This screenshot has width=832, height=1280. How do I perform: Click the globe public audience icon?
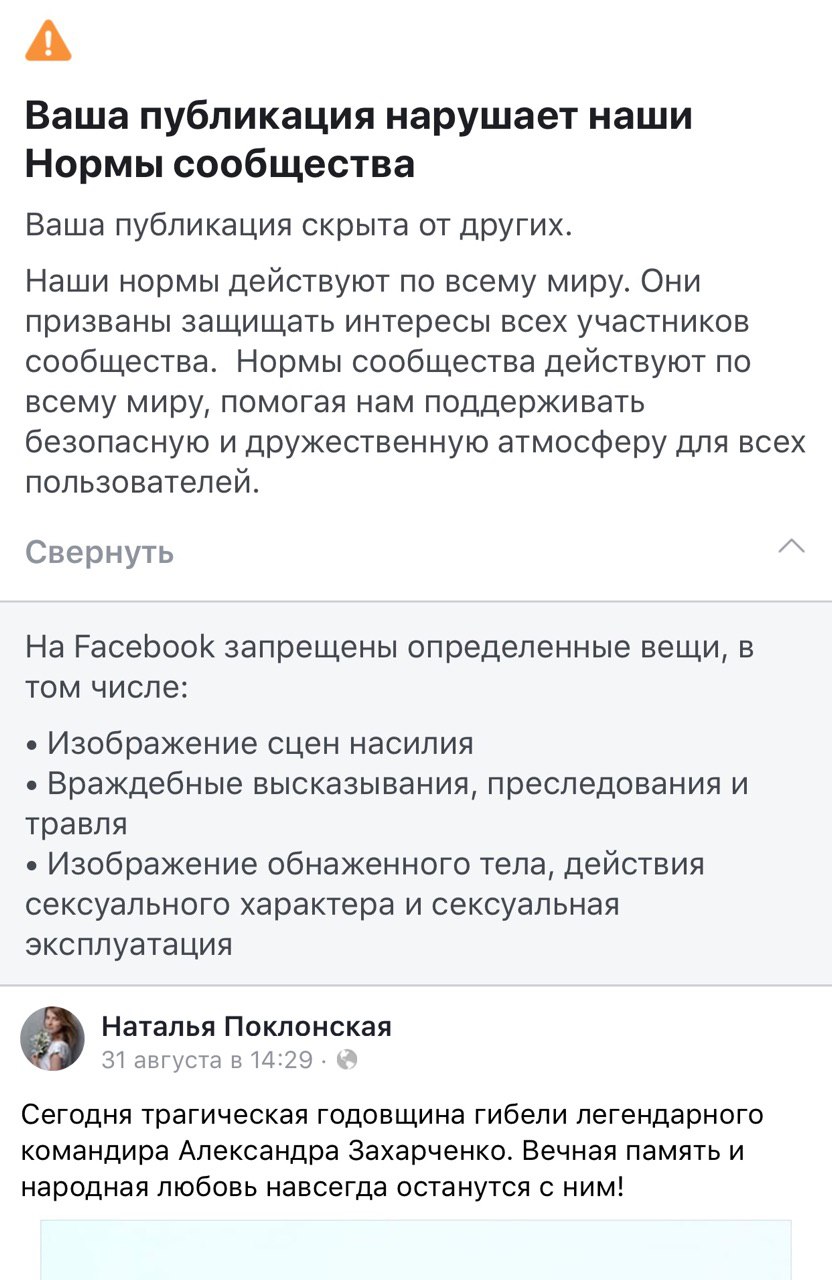(347, 1060)
